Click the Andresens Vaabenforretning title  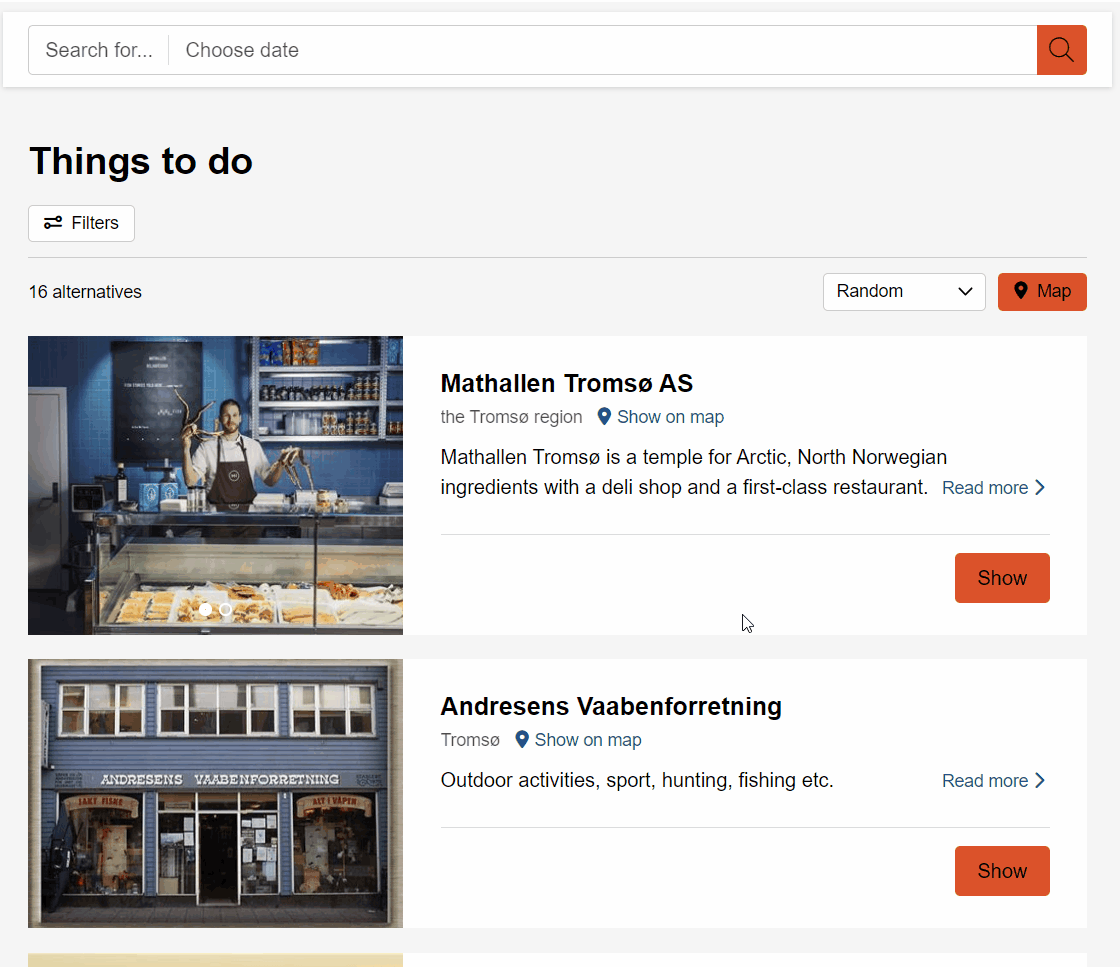(x=610, y=706)
